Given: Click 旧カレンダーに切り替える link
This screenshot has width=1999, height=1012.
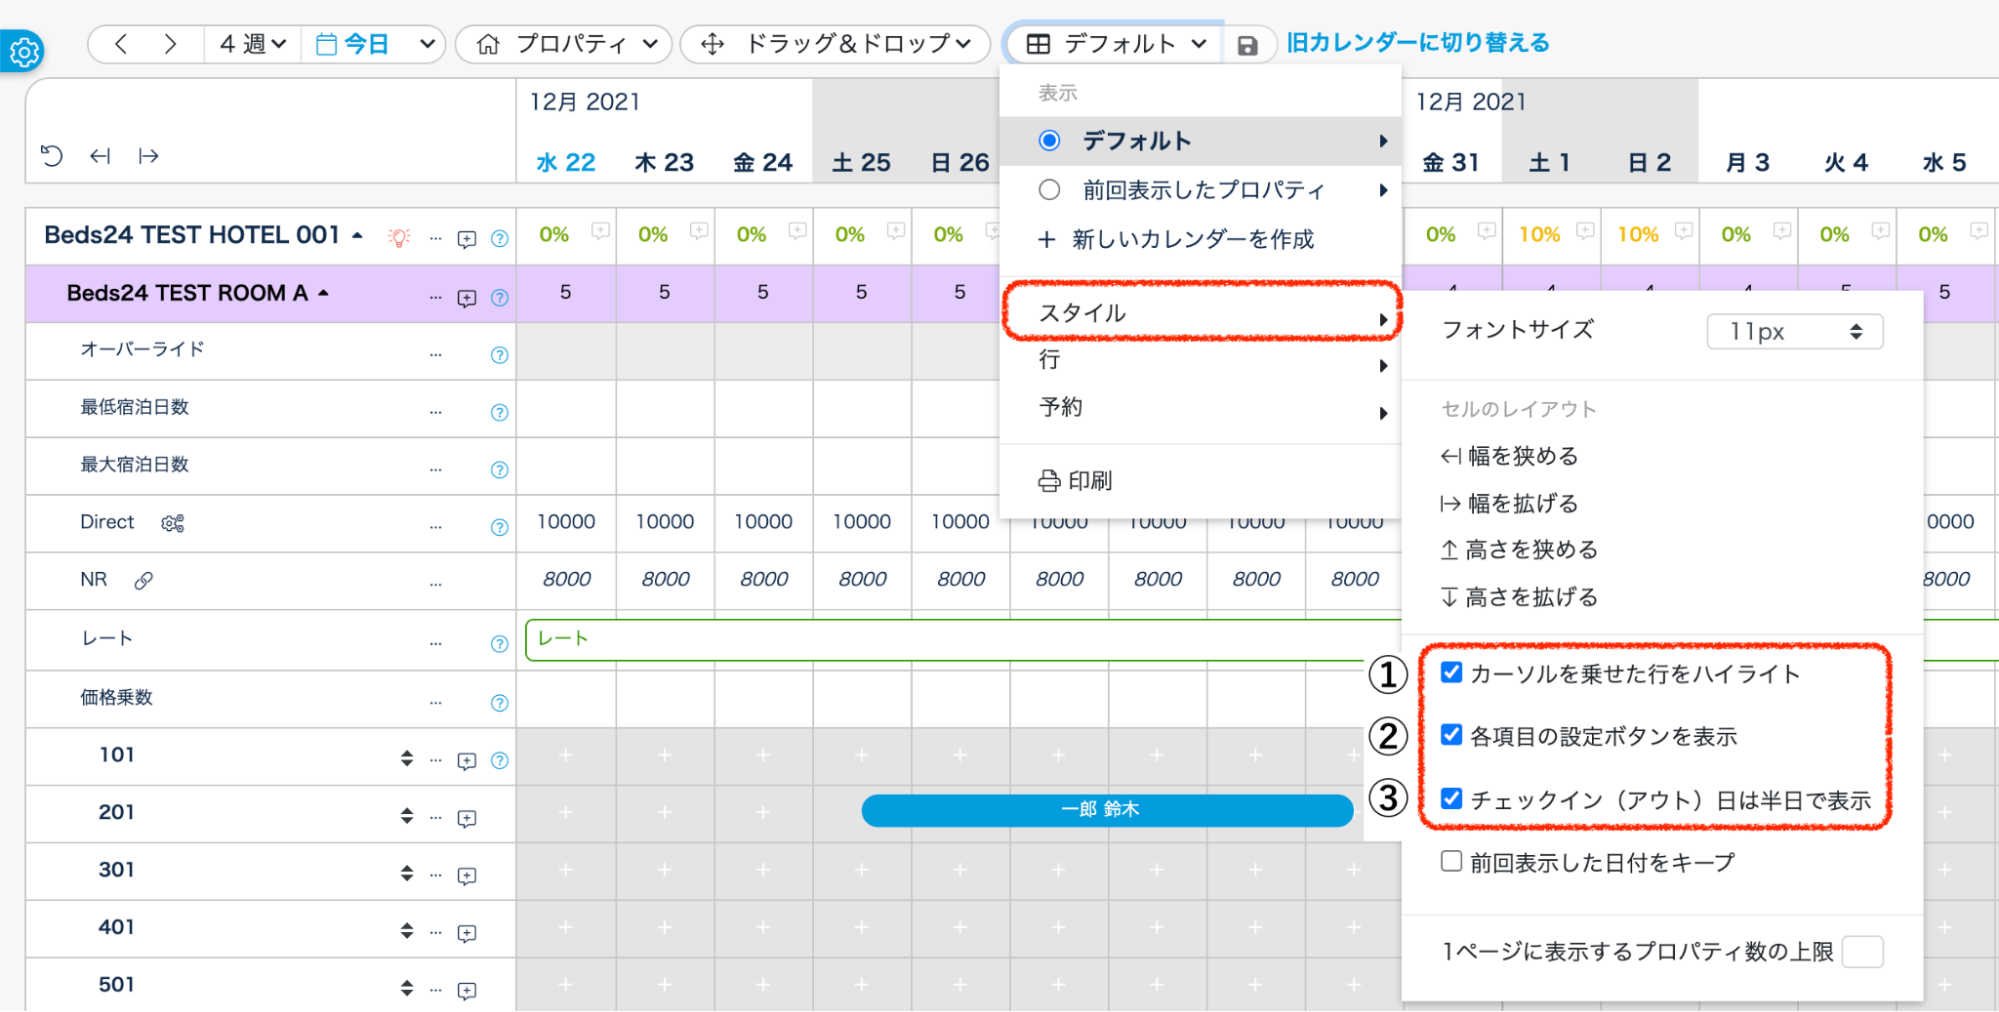Looking at the screenshot, I should click(x=1417, y=43).
